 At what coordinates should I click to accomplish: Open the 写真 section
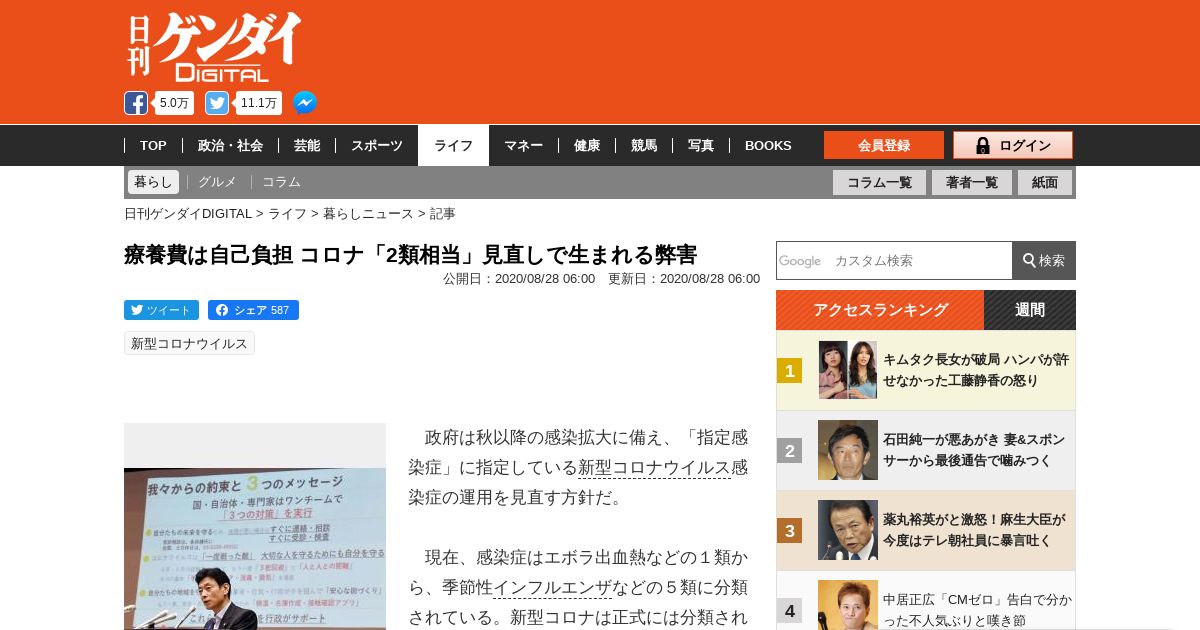(x=701, y=145)
